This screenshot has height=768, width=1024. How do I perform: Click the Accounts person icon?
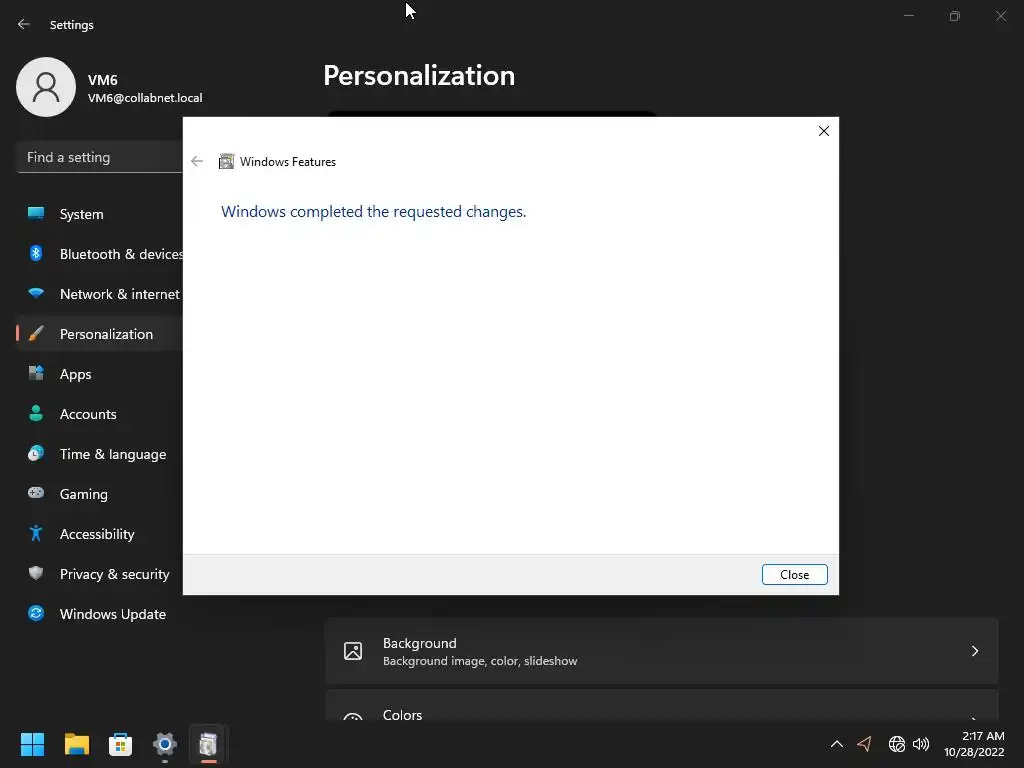click(36, 413)
